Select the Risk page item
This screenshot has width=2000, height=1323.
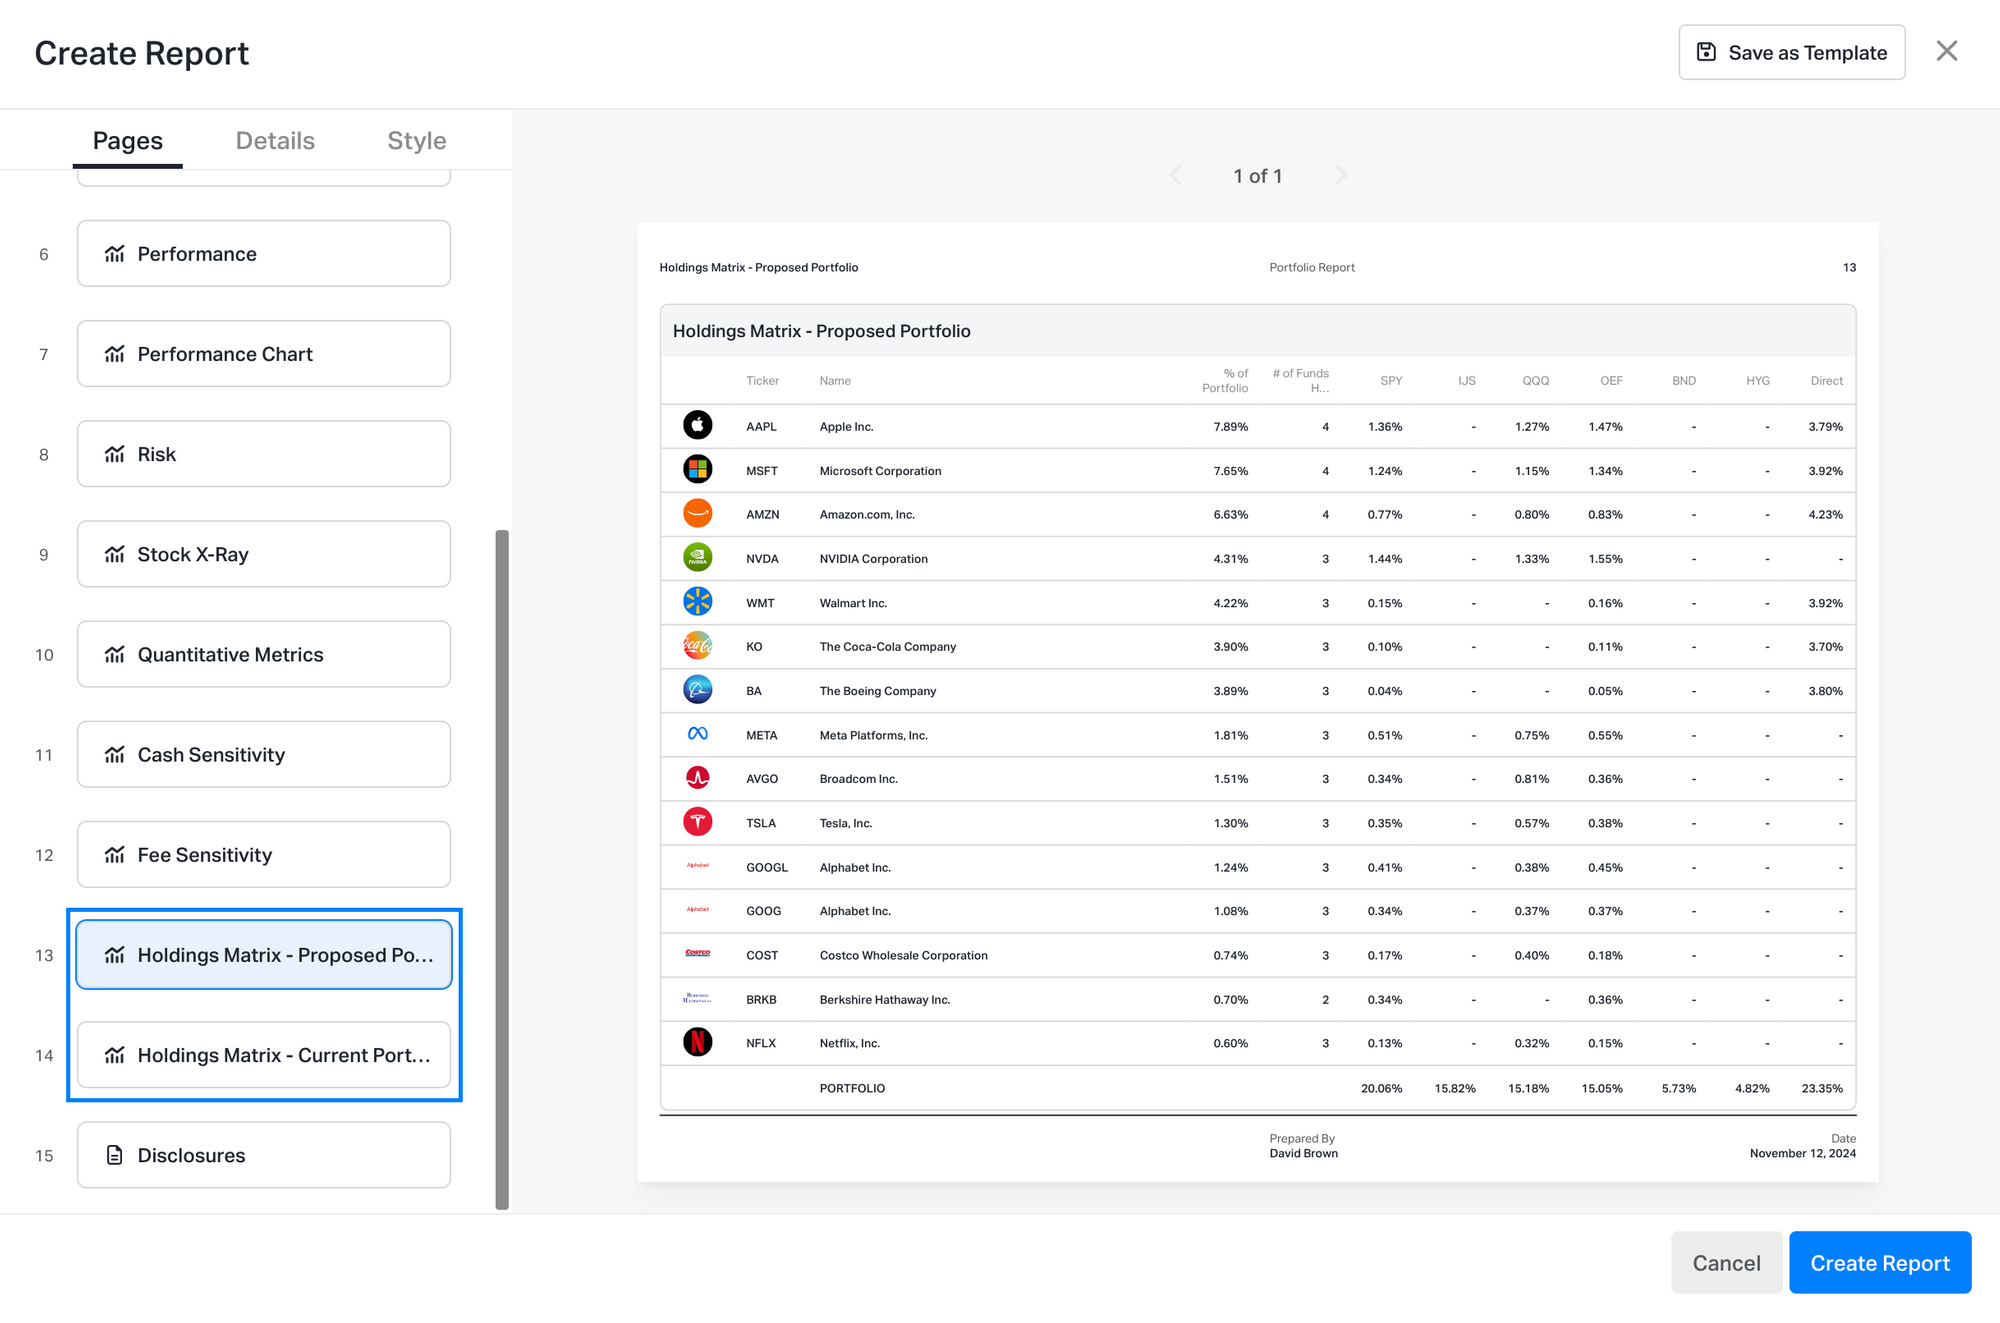(264, 454)
